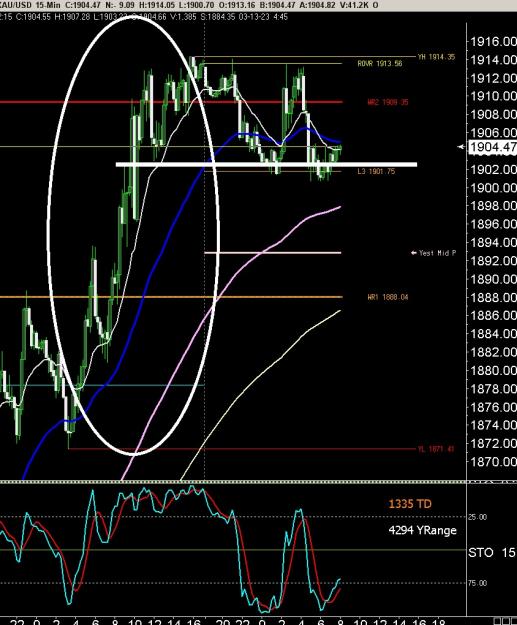Click the 4294 YRange indicator text
The width and height of the screenshot is (517, 625).
click(x=423, y=530)
